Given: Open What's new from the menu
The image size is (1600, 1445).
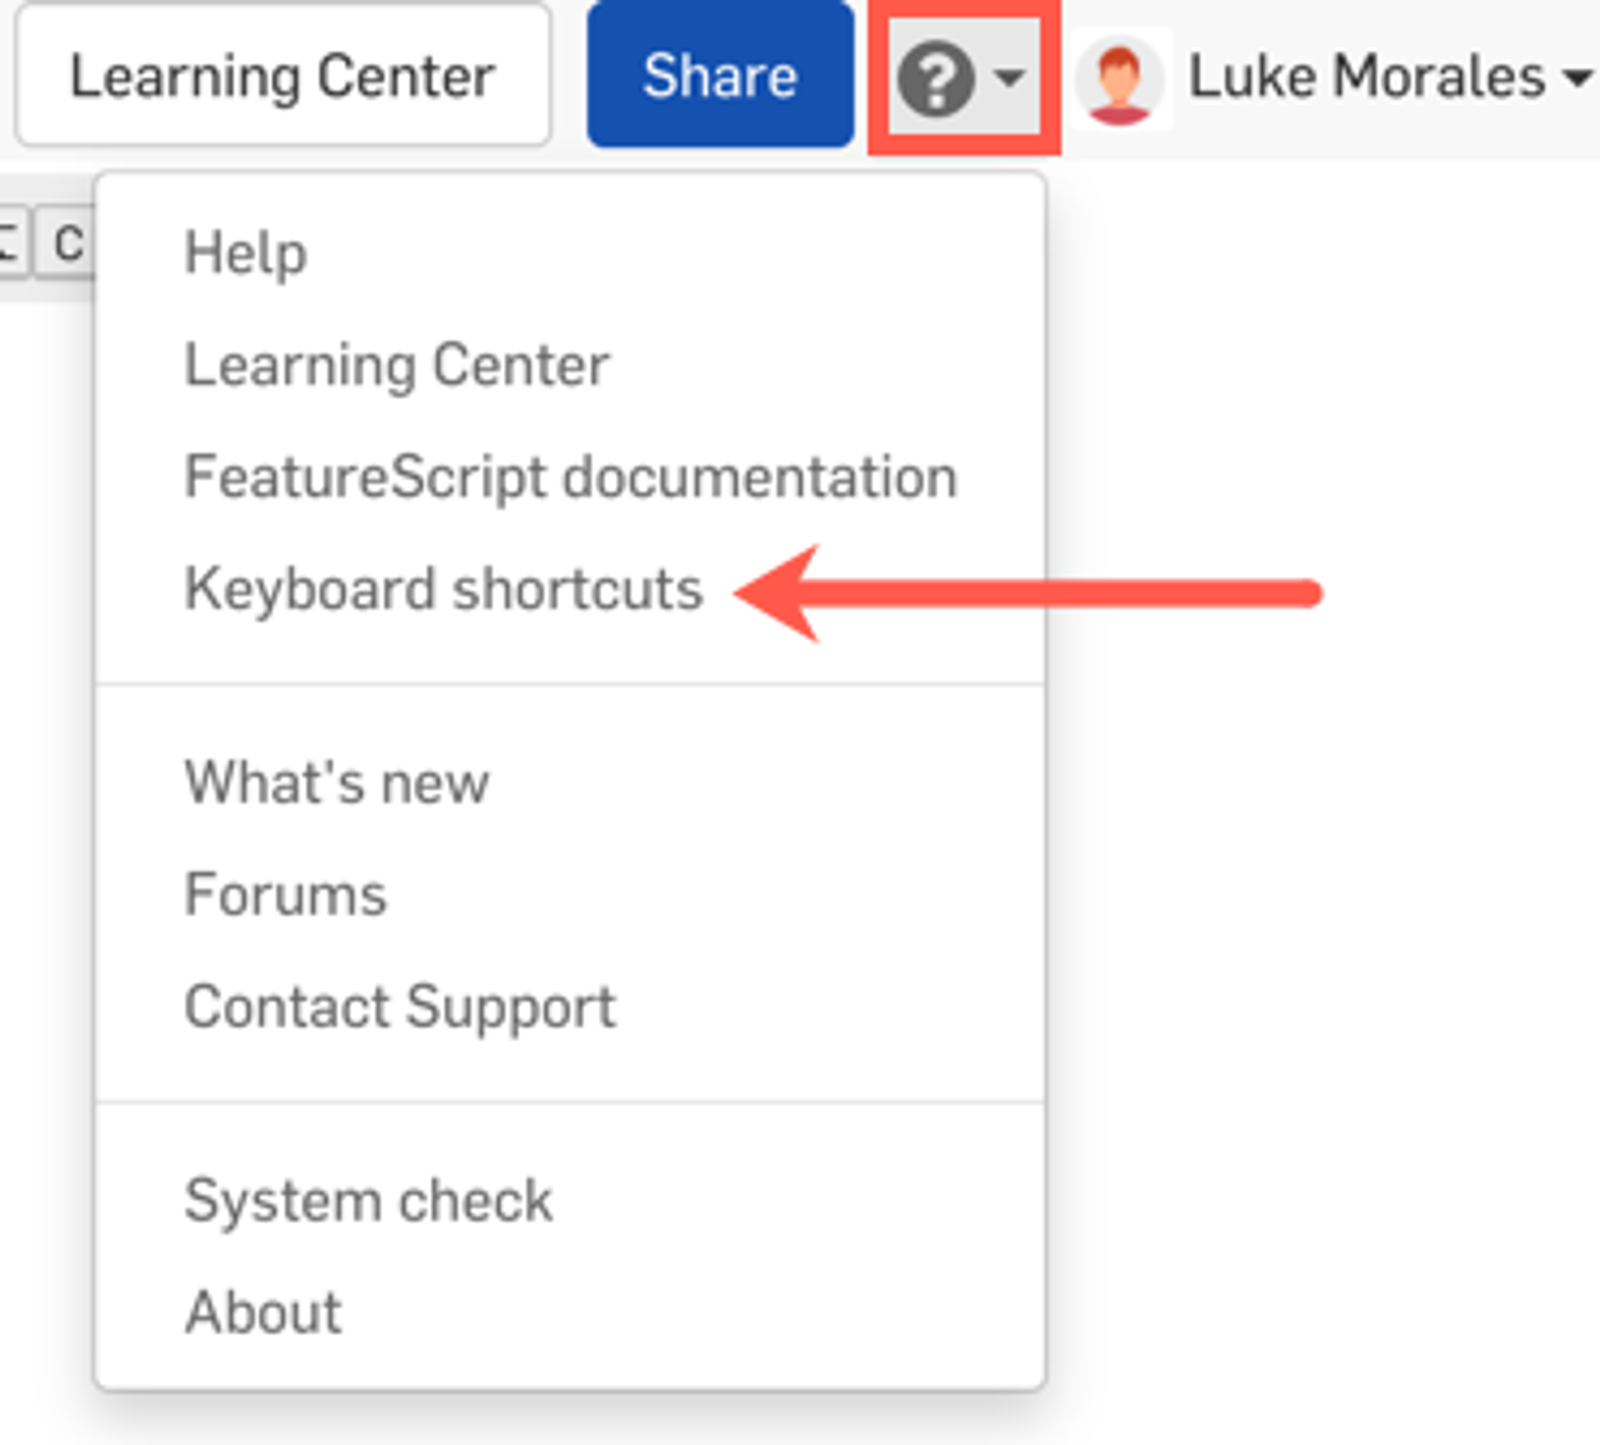Looking at the screenshot, I should coord(337,782).
